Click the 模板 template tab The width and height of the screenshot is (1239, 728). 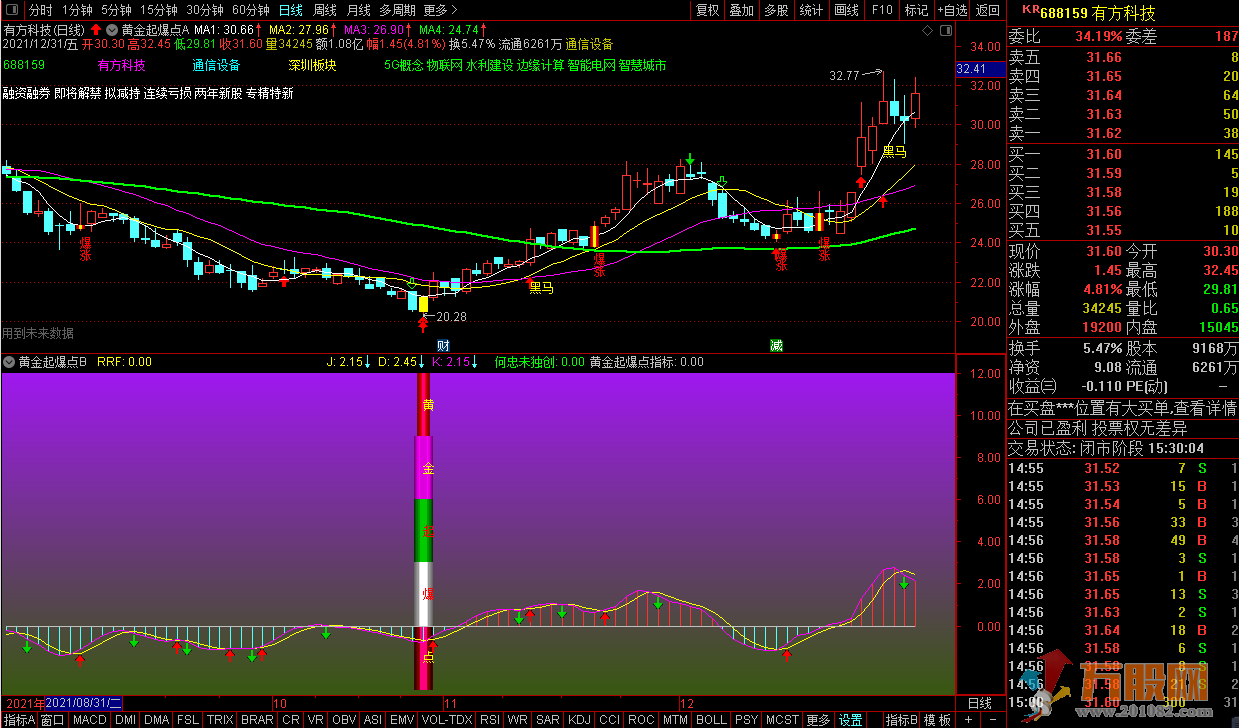(x=938, y=720)
